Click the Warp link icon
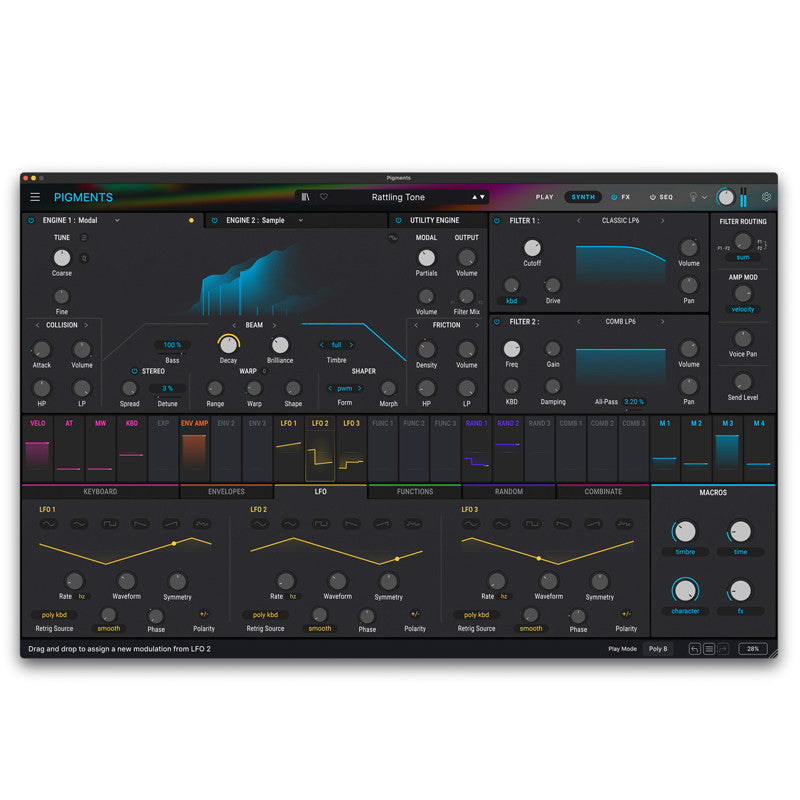The image size is (800, 800). coord(264,371)
